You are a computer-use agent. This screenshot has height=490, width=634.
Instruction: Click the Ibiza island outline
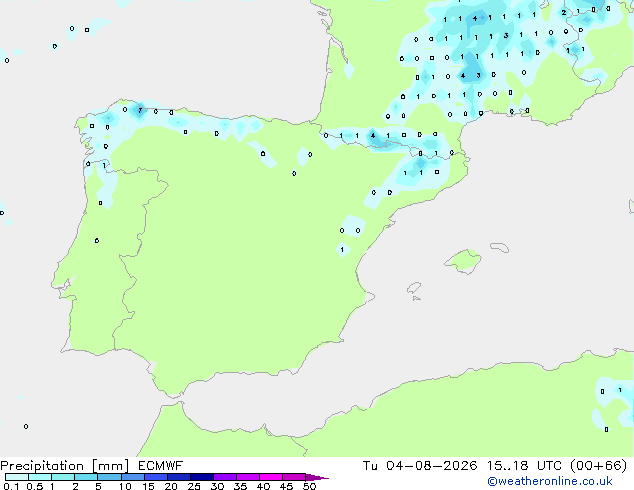pyautogui.click(x=414, y=288)
